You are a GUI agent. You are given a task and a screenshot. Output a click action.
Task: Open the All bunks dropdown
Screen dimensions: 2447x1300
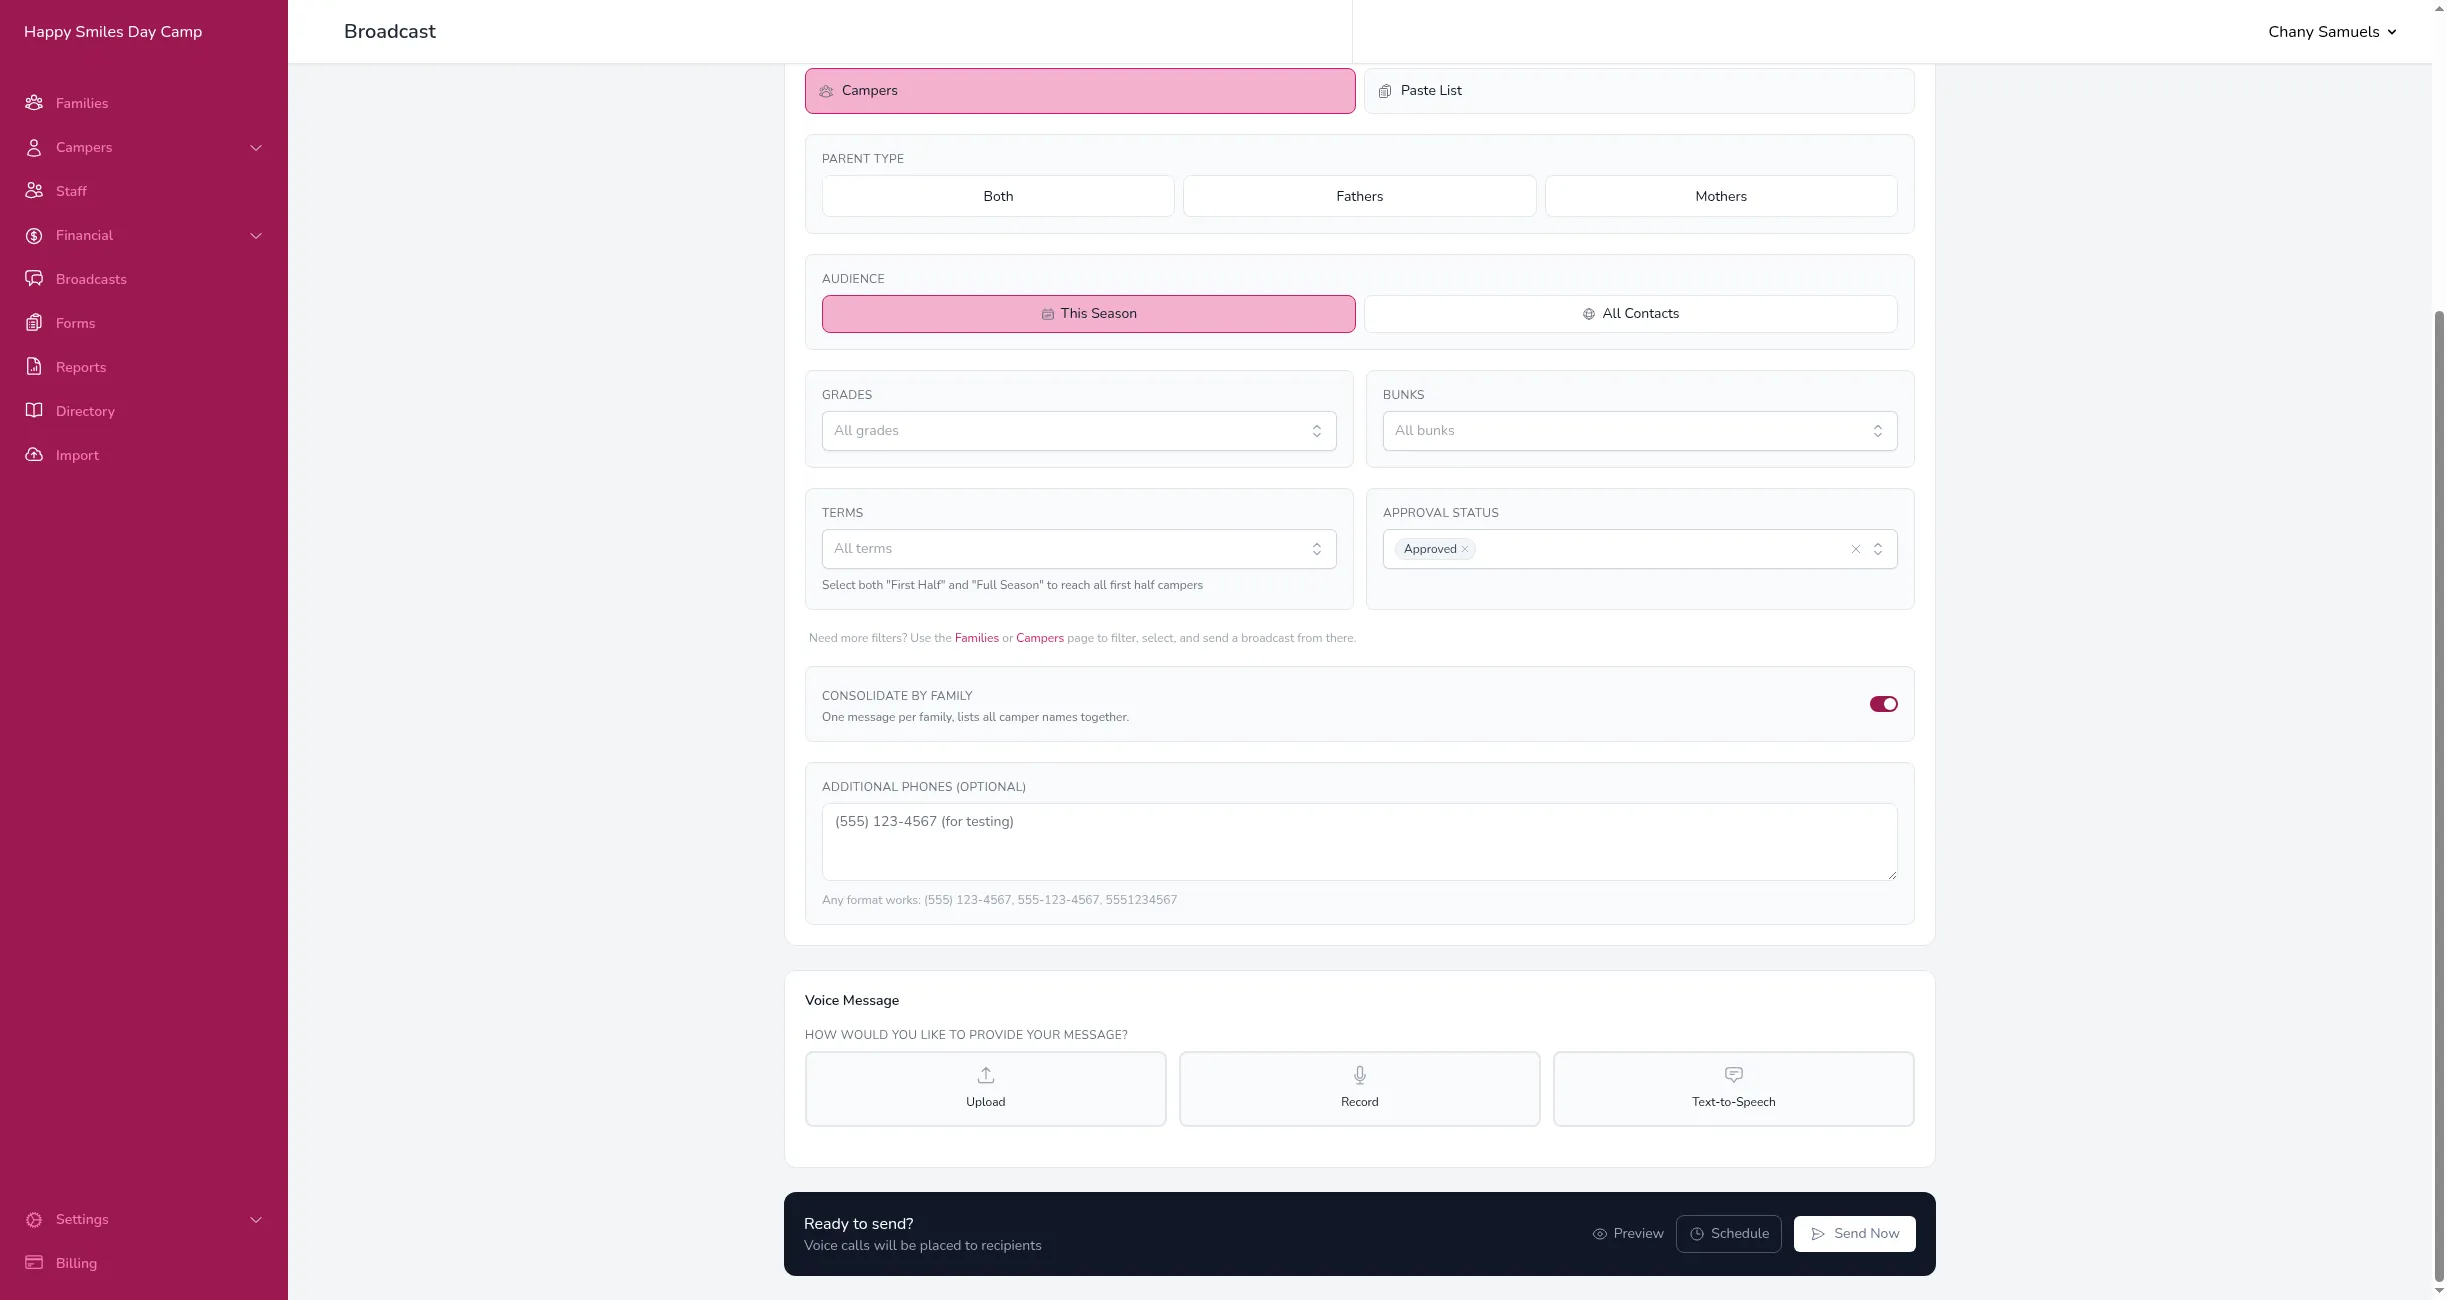pyautogui.click(x=1640, y=431)
